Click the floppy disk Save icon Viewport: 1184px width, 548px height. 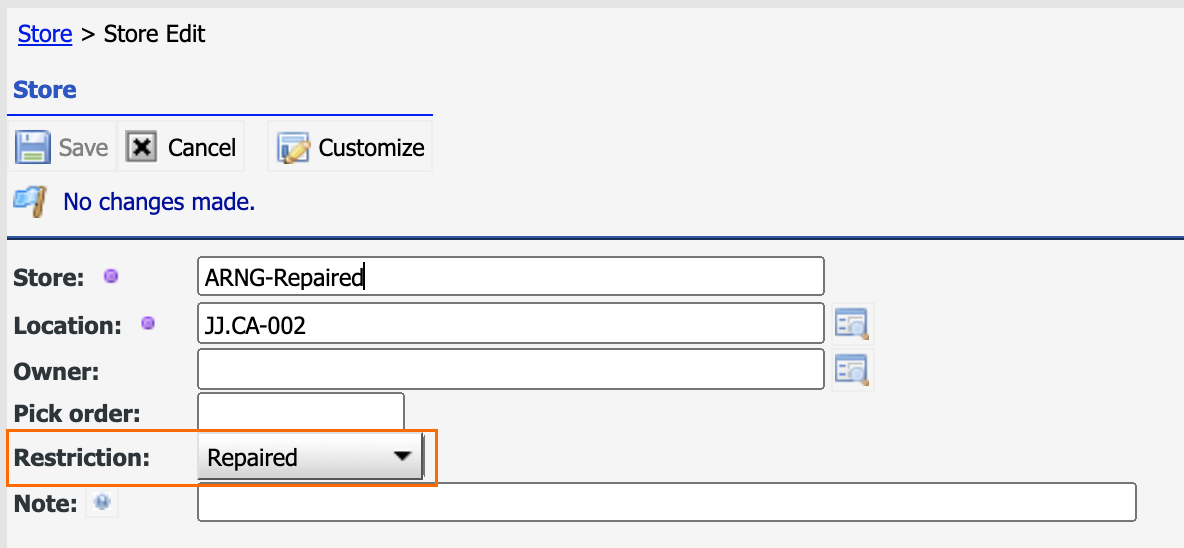(33, 147)
